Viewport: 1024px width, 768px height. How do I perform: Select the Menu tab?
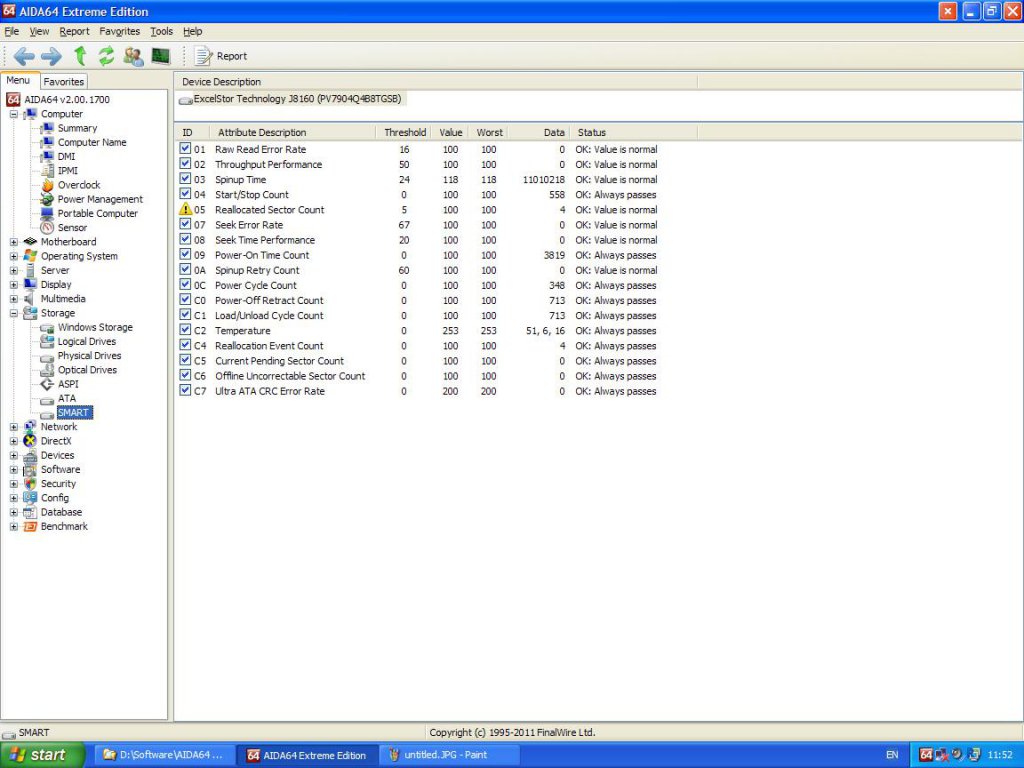(x=18, y=80)
